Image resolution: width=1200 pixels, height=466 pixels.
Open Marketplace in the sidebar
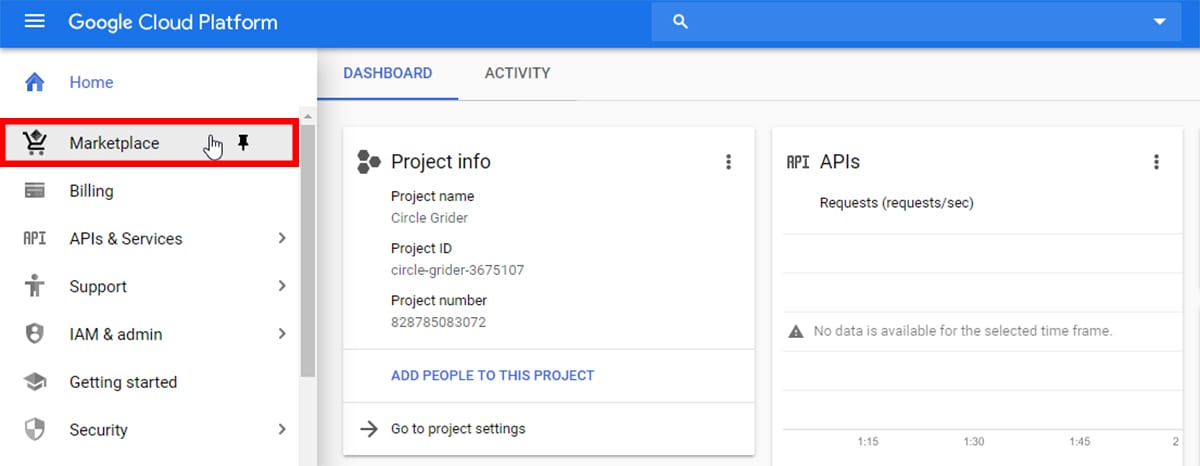click(x=114, y=143)
